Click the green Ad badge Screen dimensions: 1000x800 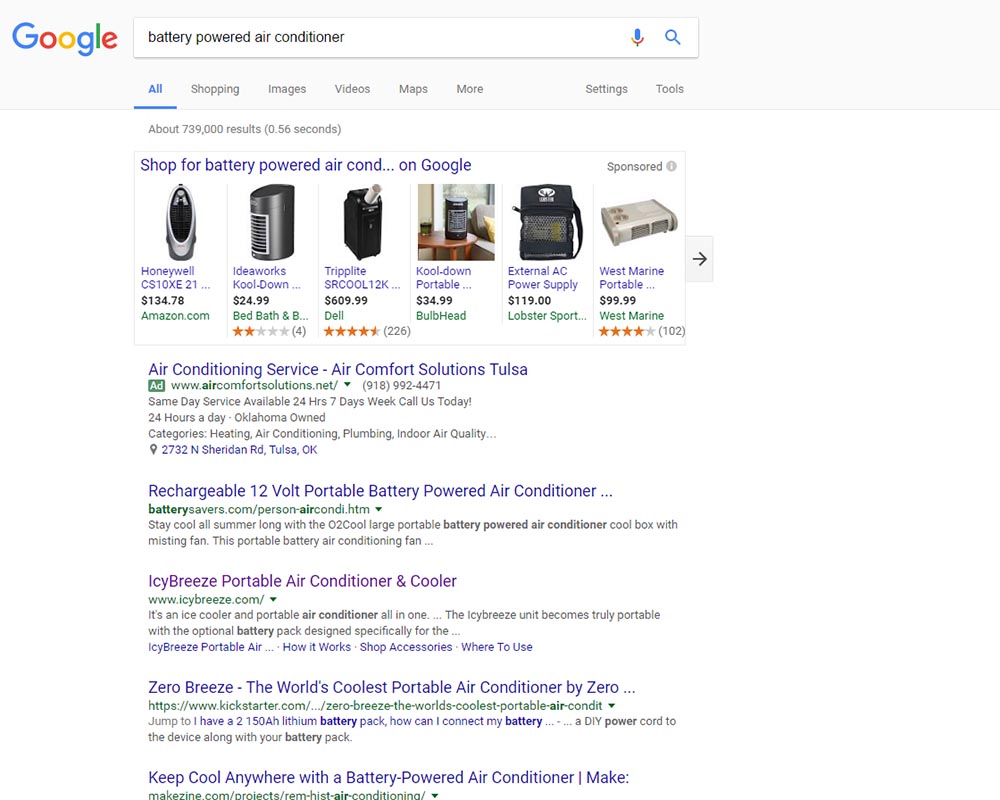[x=156, y=385]
